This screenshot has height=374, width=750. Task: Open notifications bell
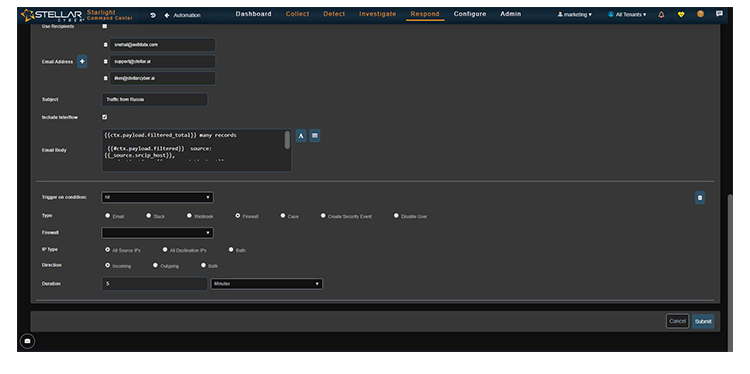point(662,15)
